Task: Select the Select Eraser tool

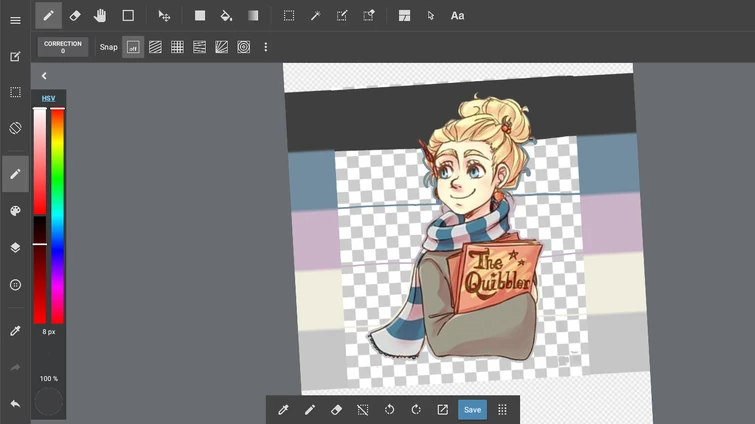Action: point(368,16)
